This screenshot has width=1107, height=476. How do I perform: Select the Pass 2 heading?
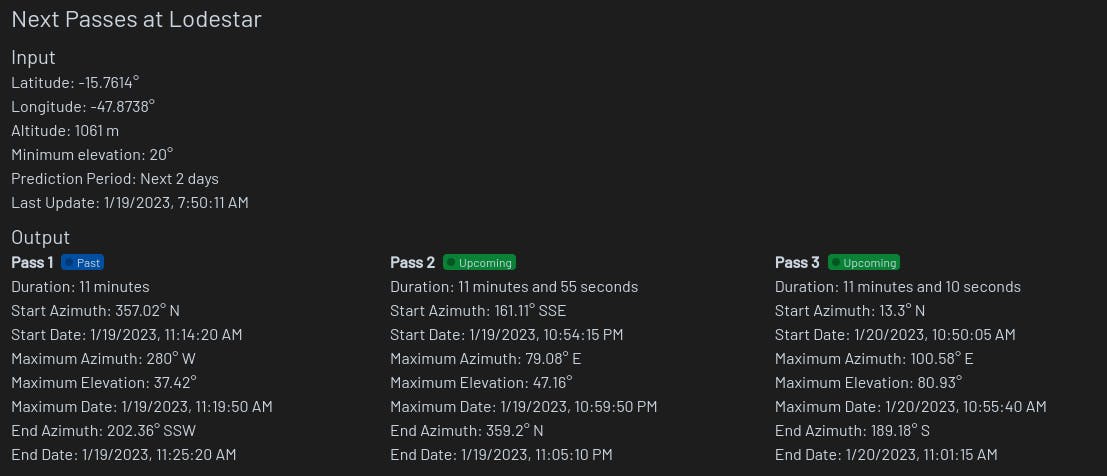pos(412,262)
